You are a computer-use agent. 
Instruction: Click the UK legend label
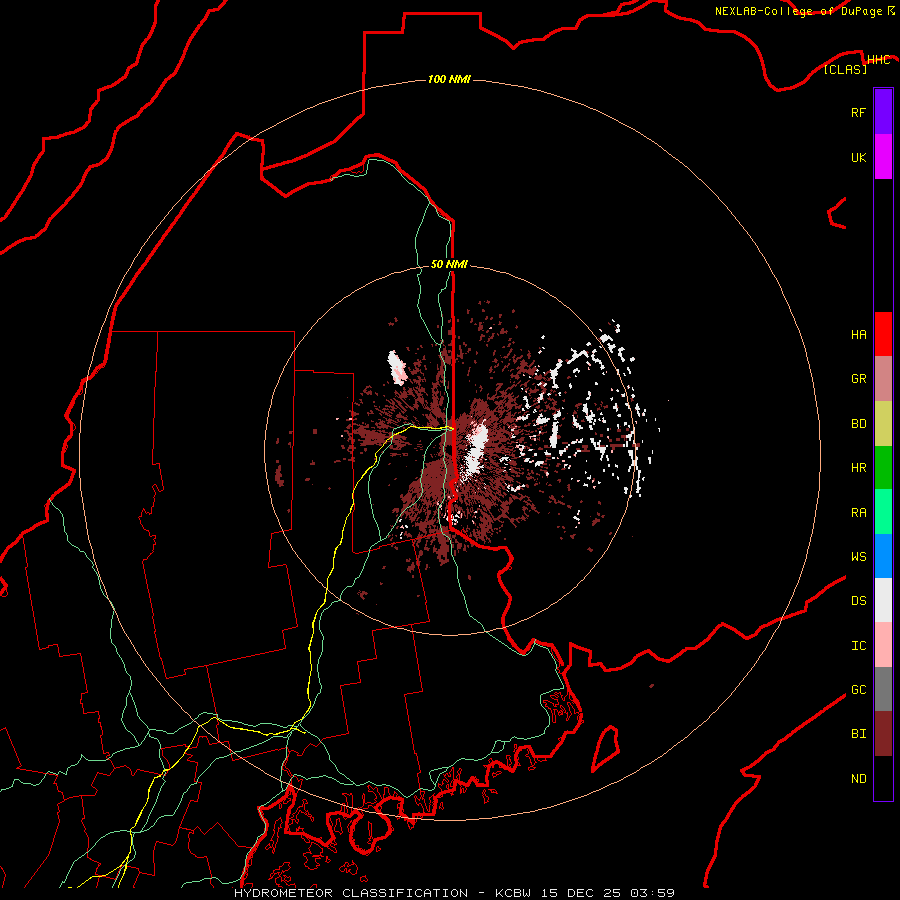coord(858,158)
